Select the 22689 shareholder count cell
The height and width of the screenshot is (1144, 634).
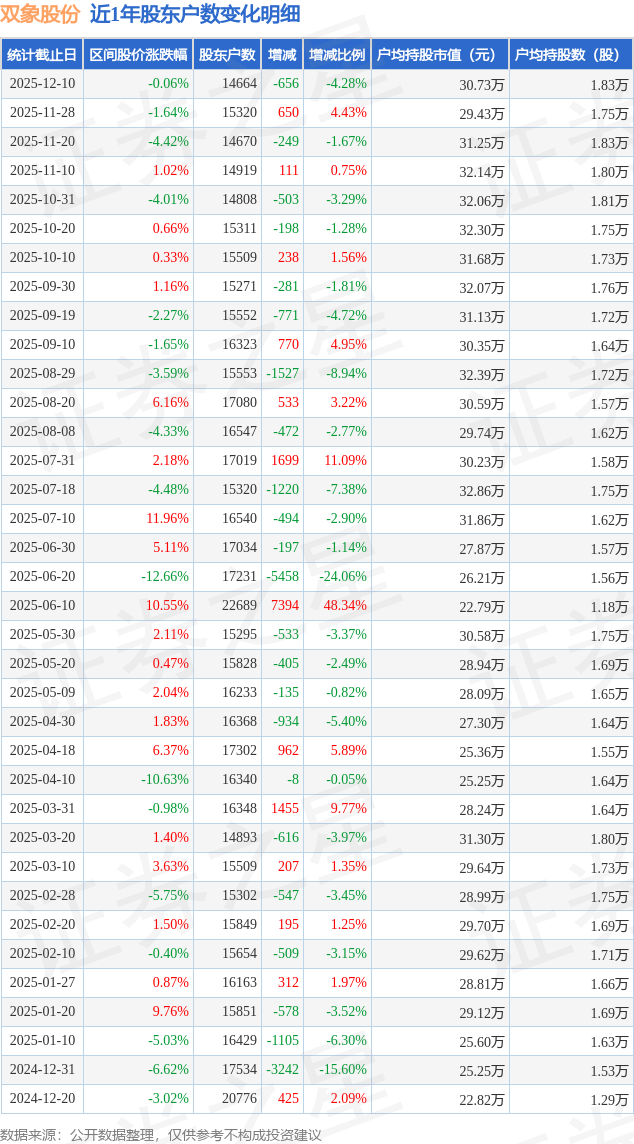point(239,606)
